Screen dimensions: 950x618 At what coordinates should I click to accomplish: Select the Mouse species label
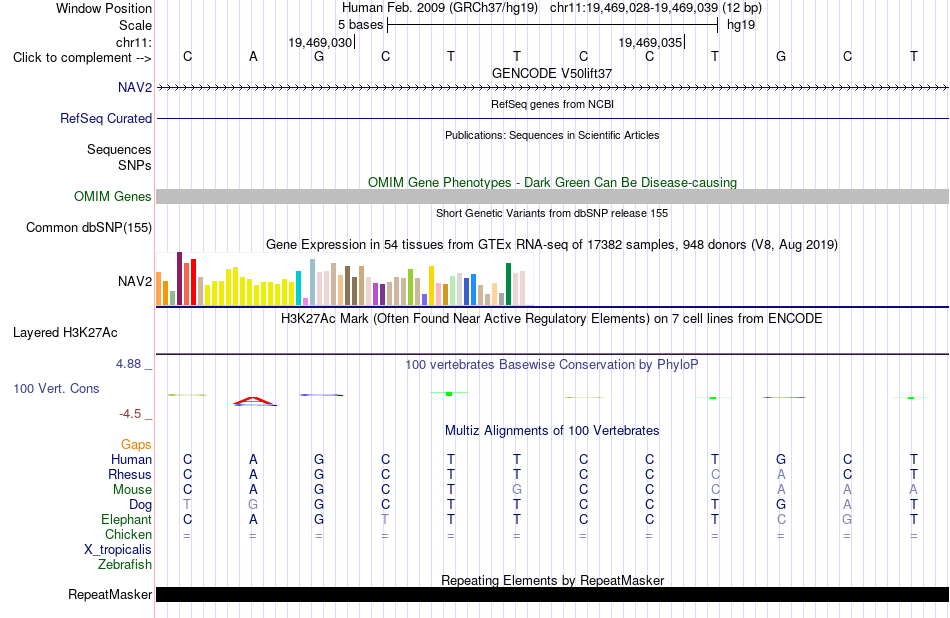click(132, 490)
